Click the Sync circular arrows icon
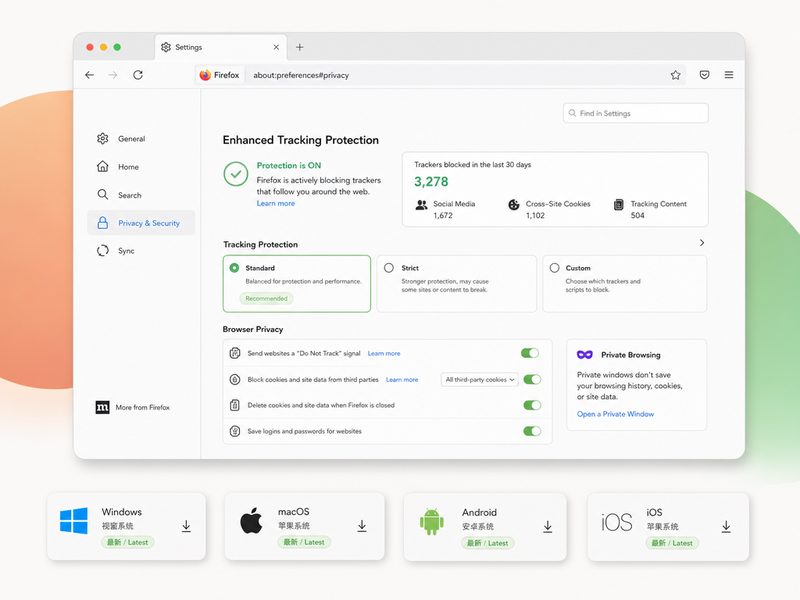 (103, 251)
